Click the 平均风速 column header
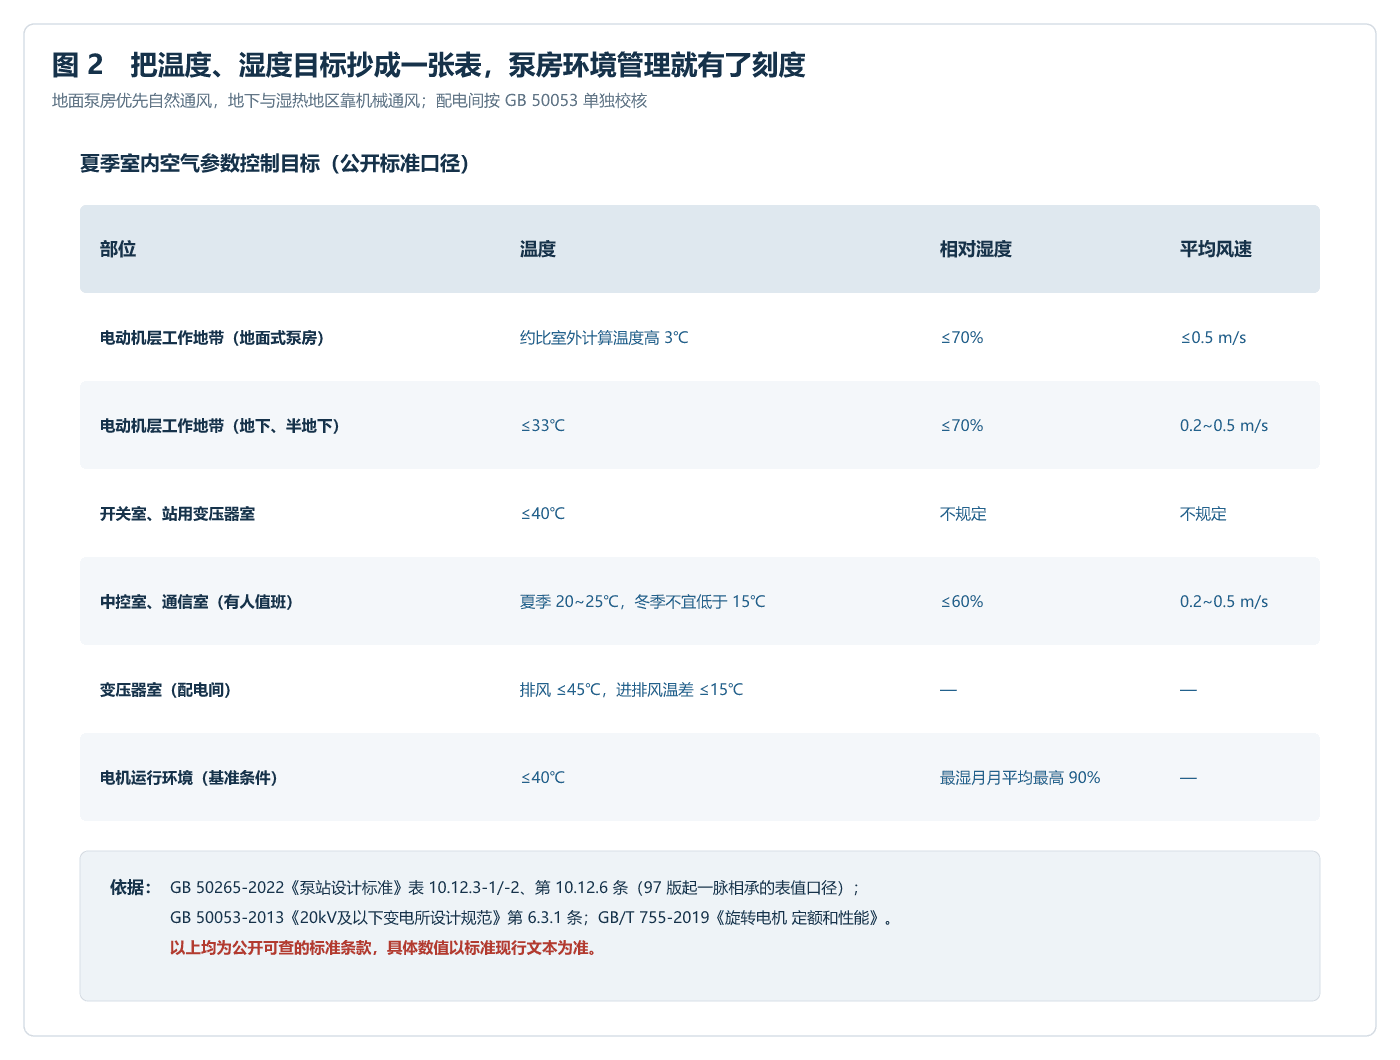The image size is (1400, 1060). coord(1216,249)
